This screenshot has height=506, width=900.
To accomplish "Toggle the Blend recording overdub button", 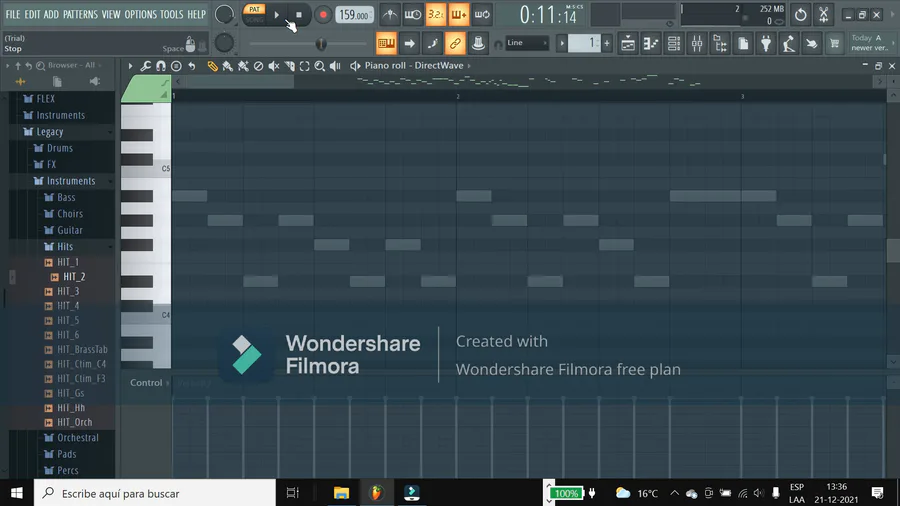I will (x=459, y=15).
